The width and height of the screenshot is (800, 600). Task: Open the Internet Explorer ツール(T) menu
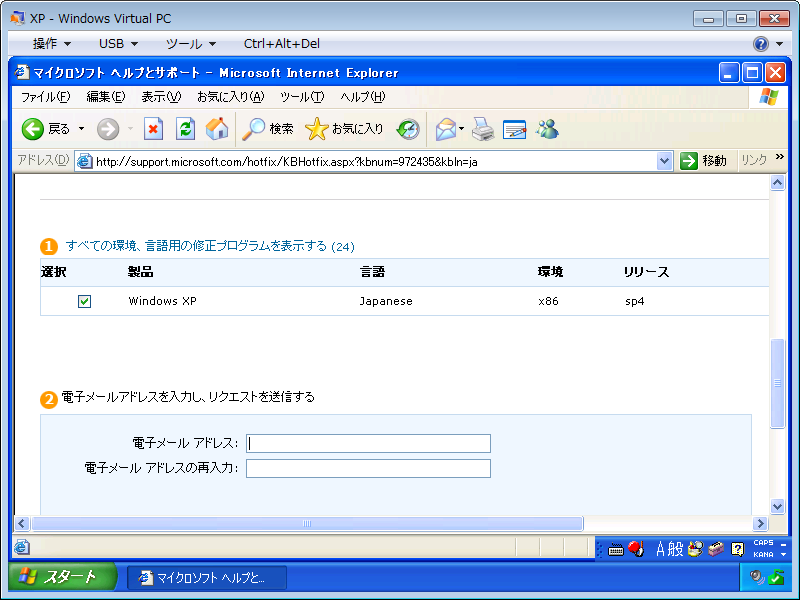click(302, 97)
